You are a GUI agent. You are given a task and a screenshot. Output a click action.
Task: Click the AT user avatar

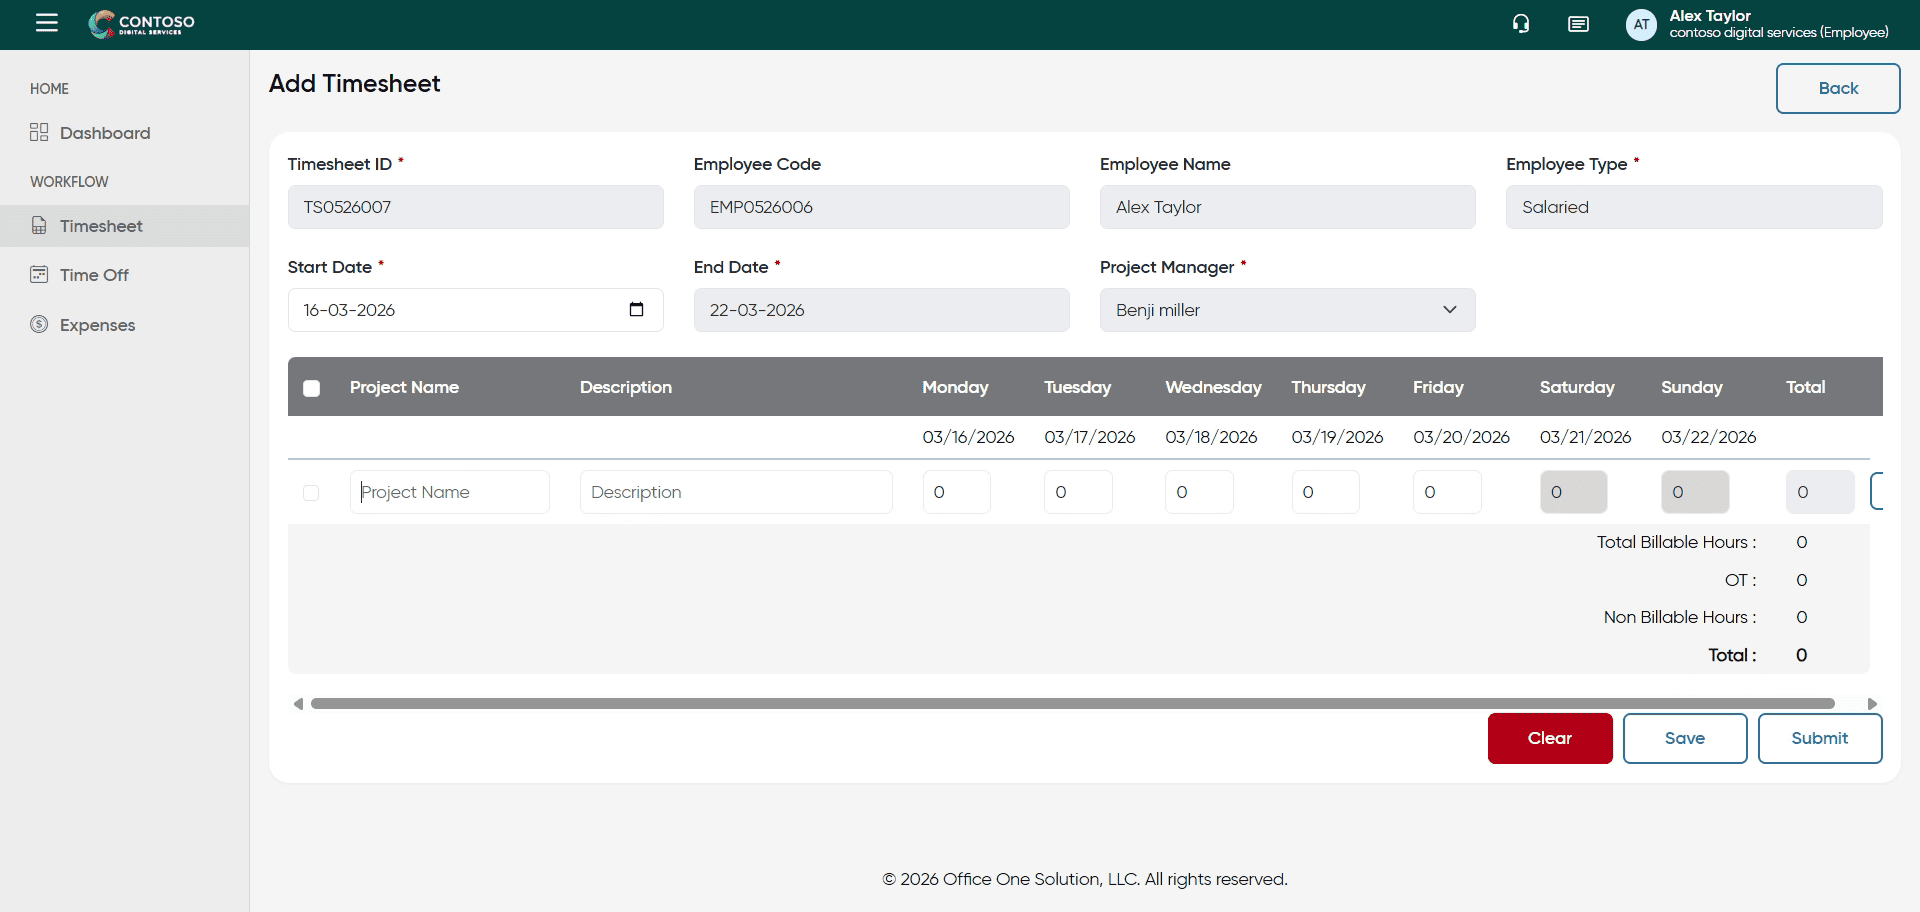1641,25
